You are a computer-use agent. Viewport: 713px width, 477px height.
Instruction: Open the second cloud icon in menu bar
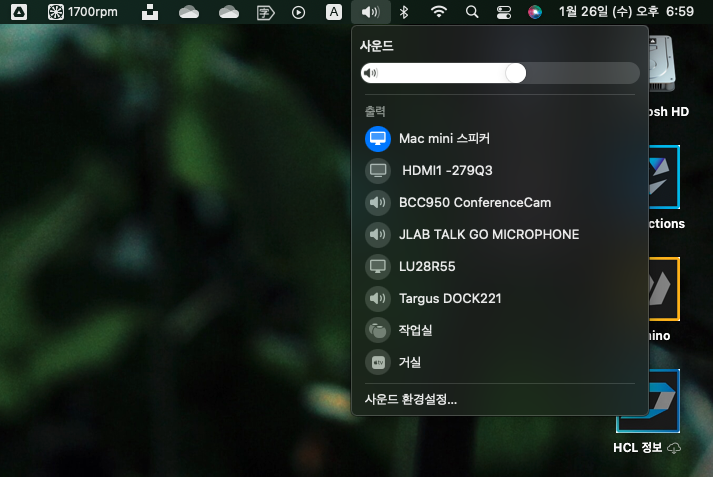point(229,12)
